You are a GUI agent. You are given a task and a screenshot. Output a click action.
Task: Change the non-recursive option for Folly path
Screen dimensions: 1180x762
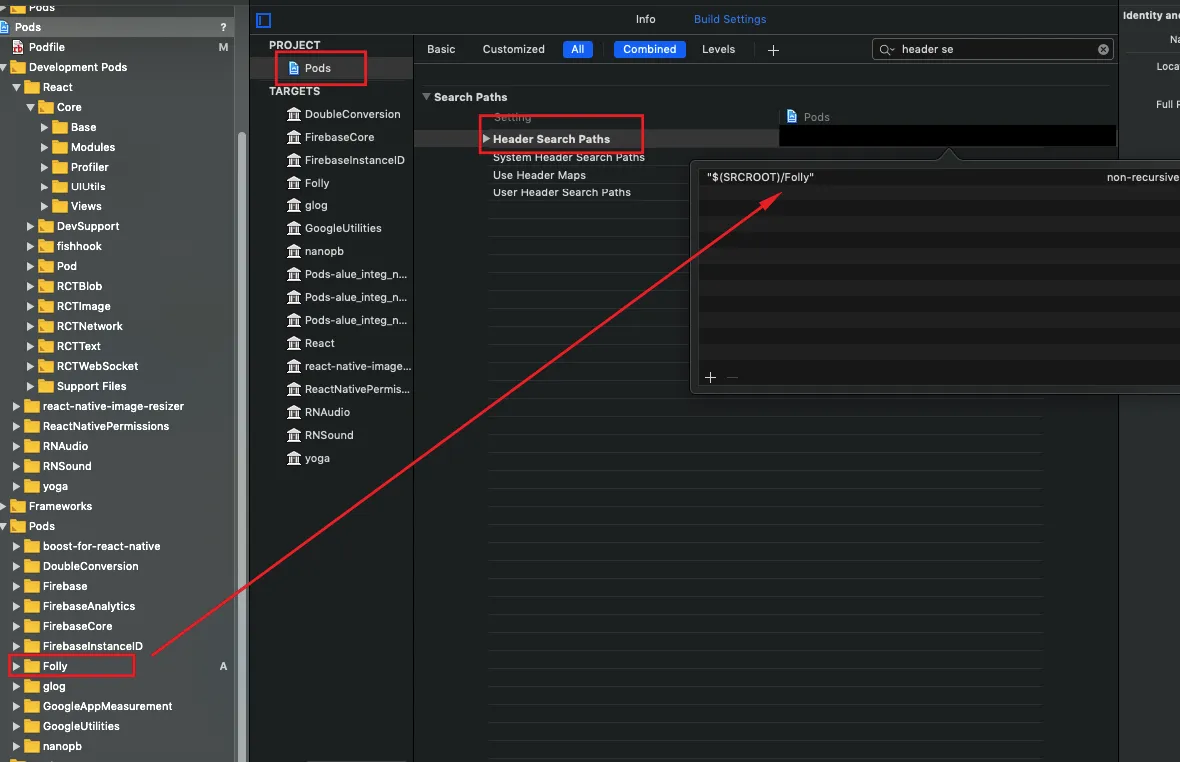click(1142, 178)
